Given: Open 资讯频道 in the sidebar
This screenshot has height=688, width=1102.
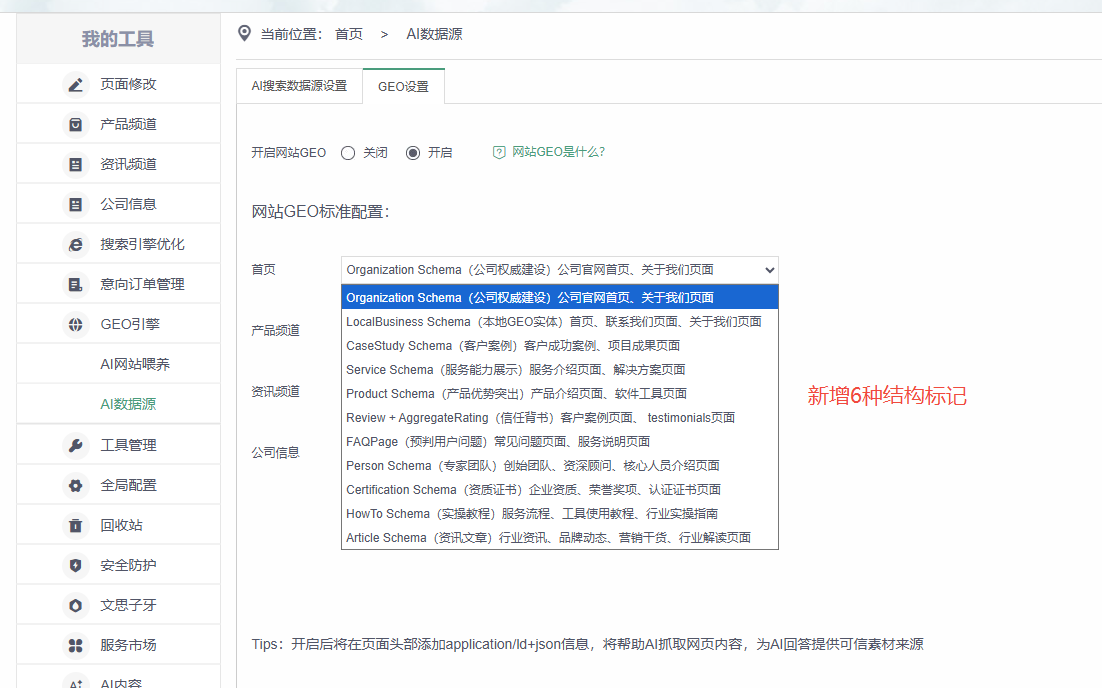Looking at the screenshot, I should [x=129, y=164].
